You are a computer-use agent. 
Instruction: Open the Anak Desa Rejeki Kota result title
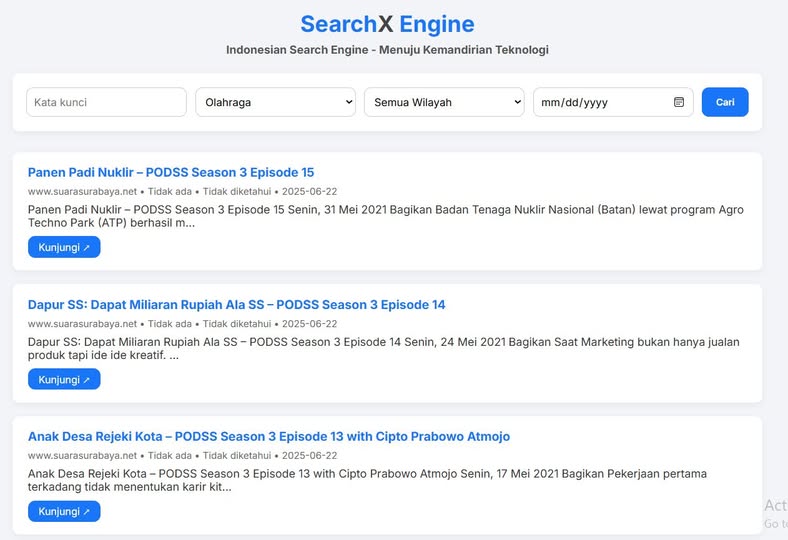(x=269, y=436)
